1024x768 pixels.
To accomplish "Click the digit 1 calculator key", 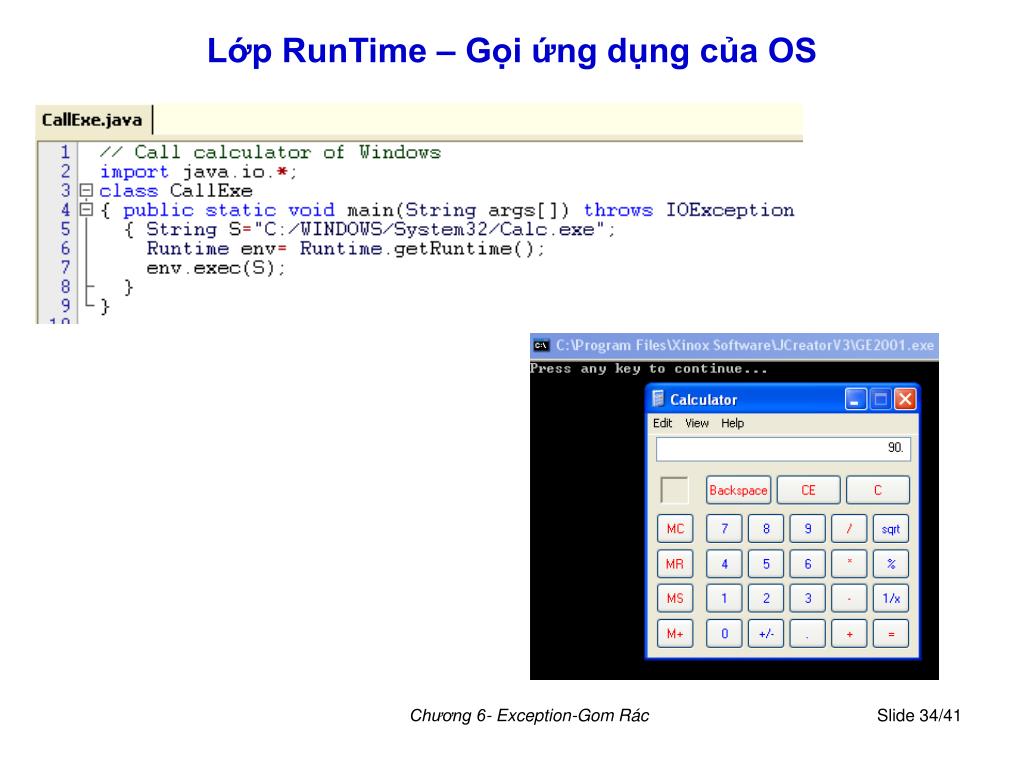I will (x=724, y=599).
